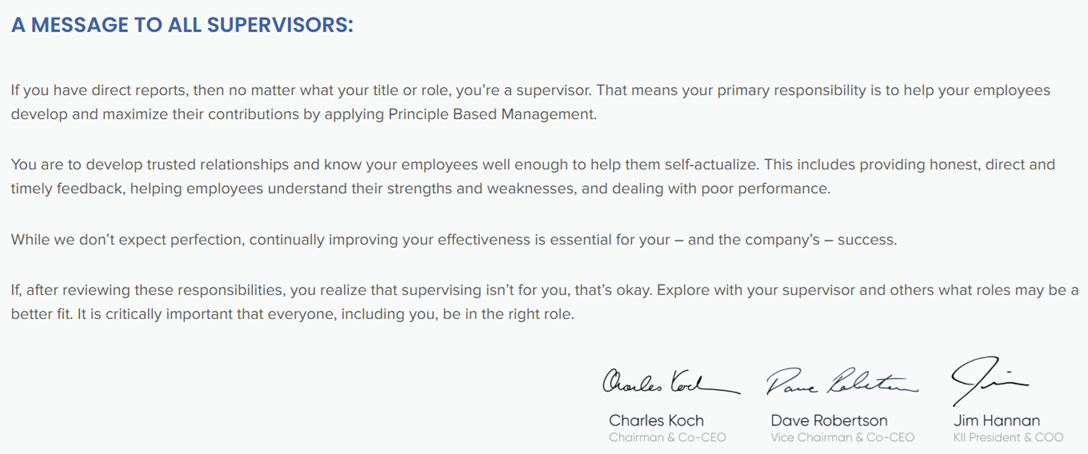Screen dimensions: 1088x454
Task: Click the paragraph starting 'If you have direct reports'
Action: pyautogui.click(x=531, y=103)
